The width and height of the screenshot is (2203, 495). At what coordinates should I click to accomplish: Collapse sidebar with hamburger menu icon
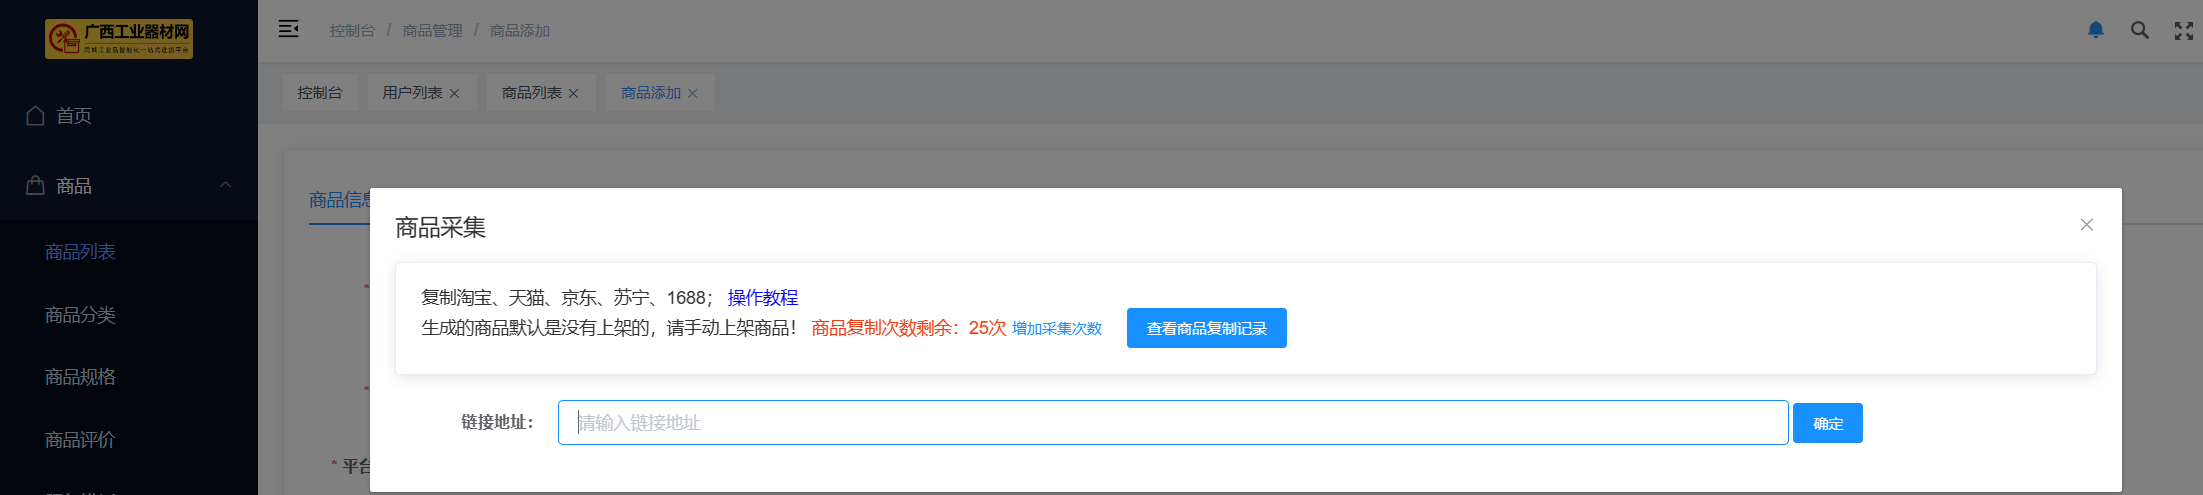(288, 29)
